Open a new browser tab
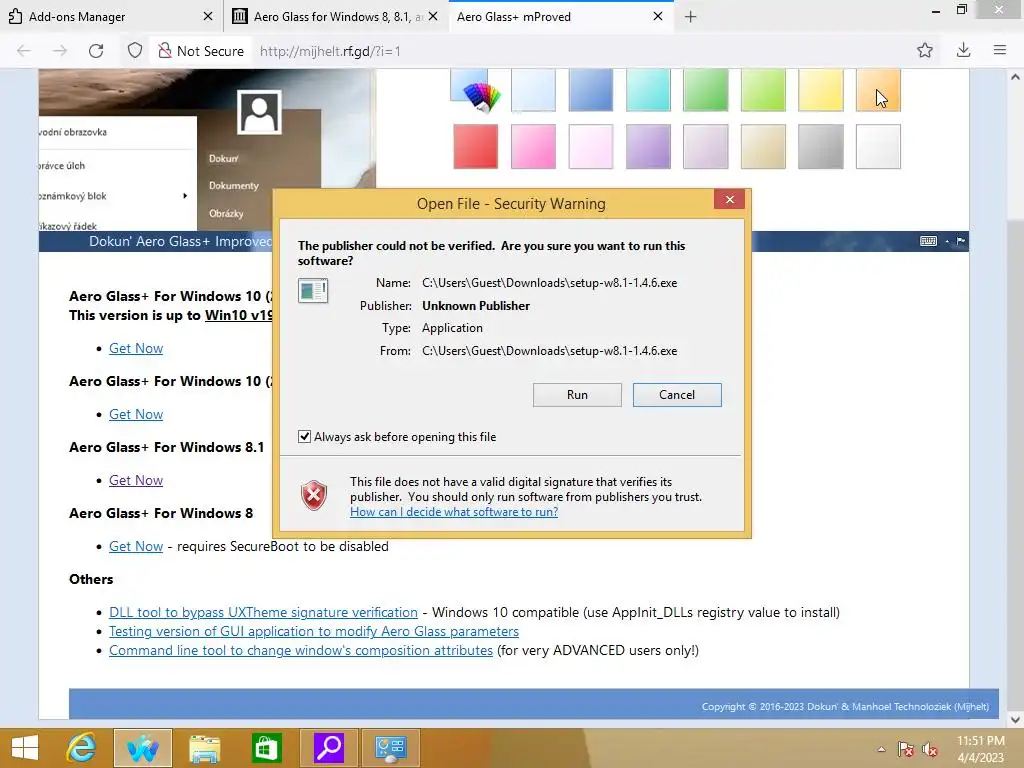 coord(690,17)
